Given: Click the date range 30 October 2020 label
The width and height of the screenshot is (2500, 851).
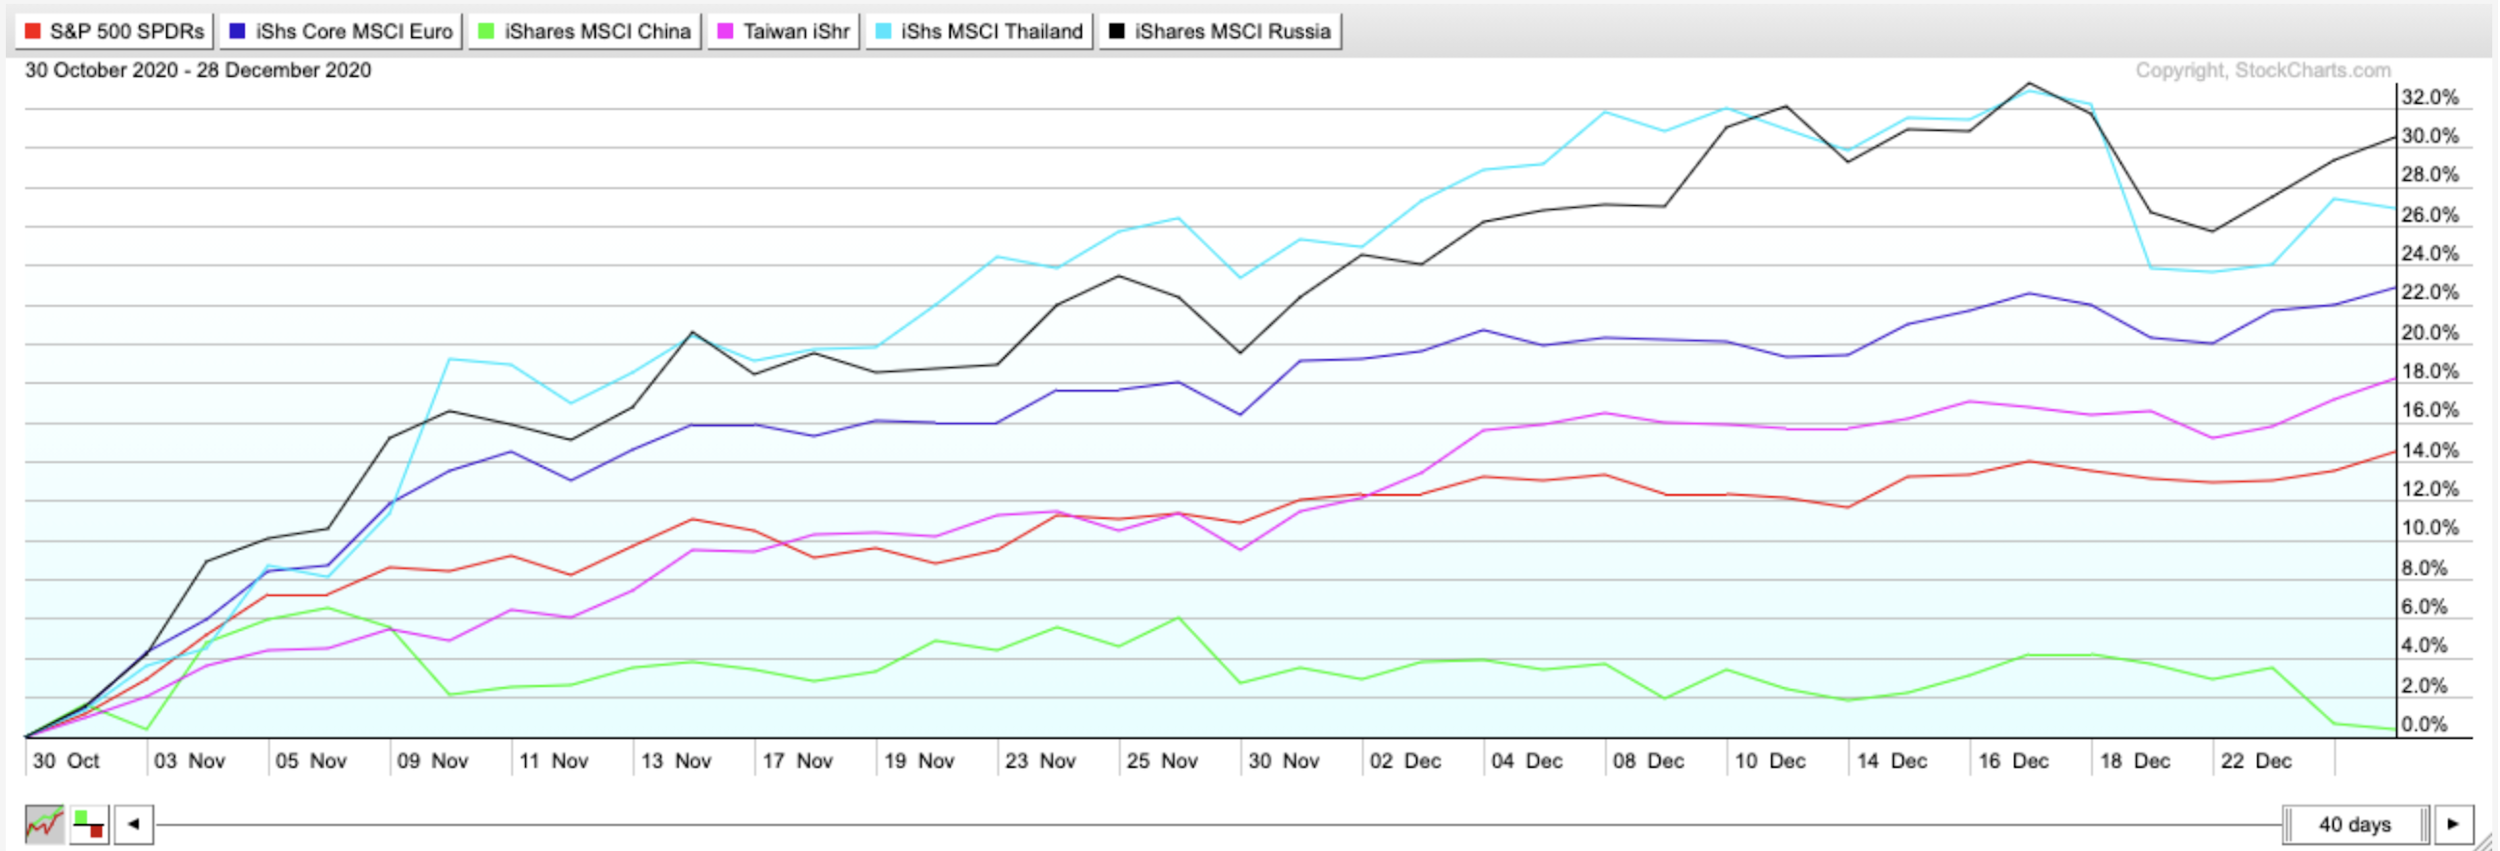Looking at the screenshot, I should point(198,70).
